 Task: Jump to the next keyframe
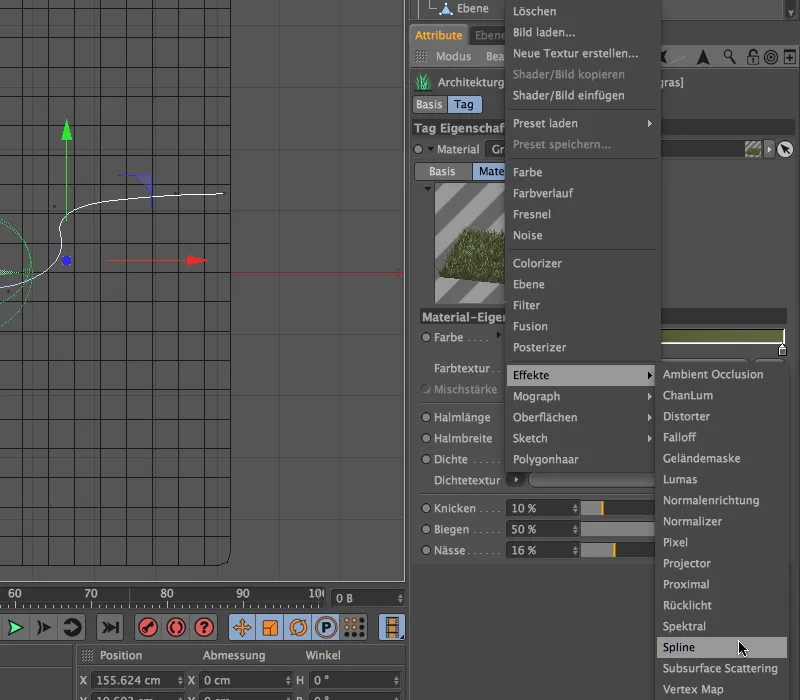coord(44,627)
